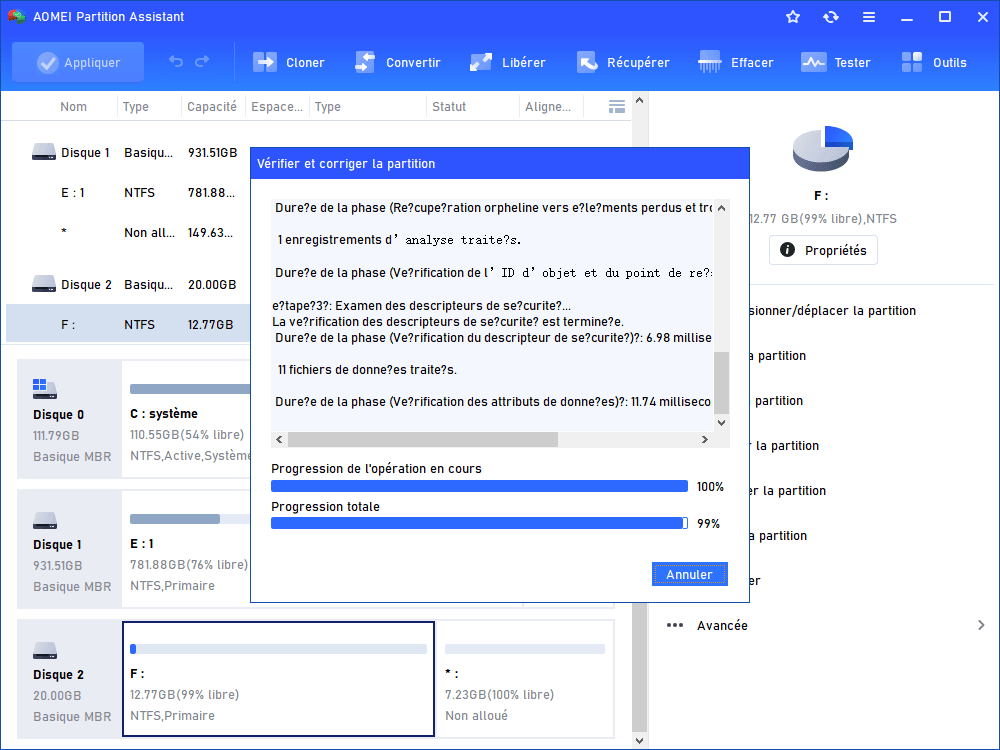1000x750 pixels.
Task: Toggle the column list view icon
Action: 617,106
